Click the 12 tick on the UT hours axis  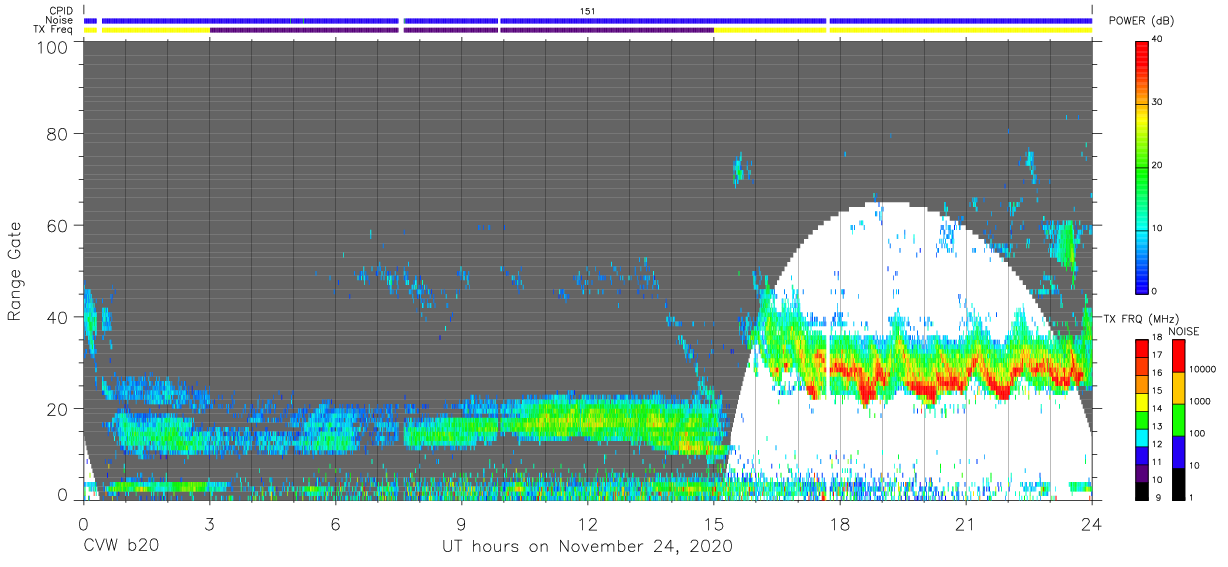tap(587, 523)
